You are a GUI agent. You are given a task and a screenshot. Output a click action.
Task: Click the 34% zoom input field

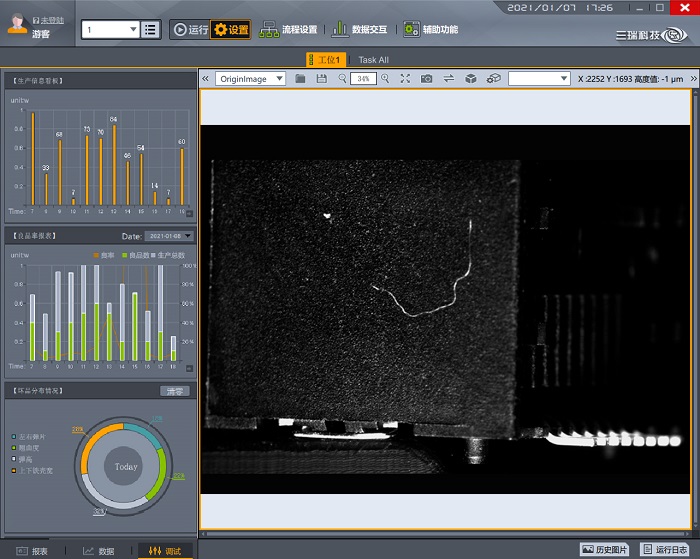363,78
